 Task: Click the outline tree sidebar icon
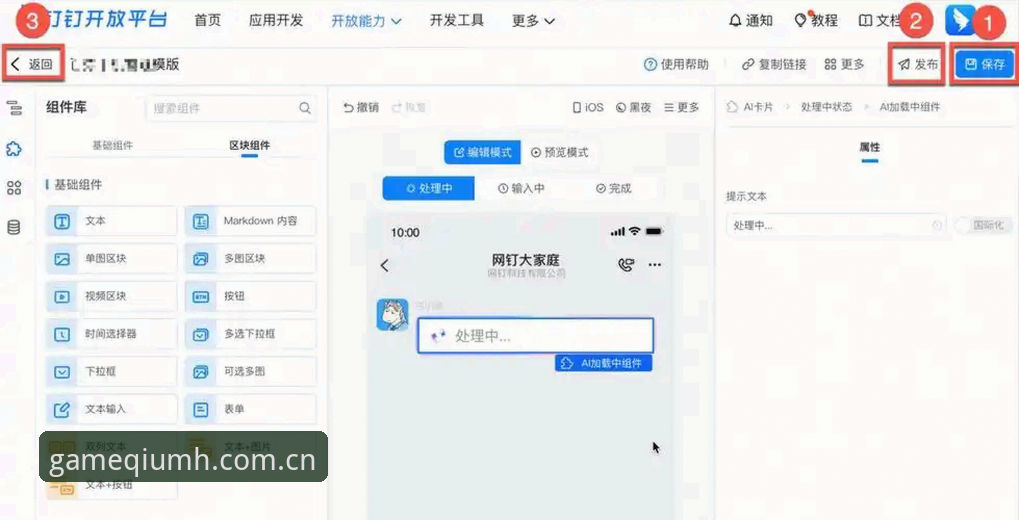[14, 109]
